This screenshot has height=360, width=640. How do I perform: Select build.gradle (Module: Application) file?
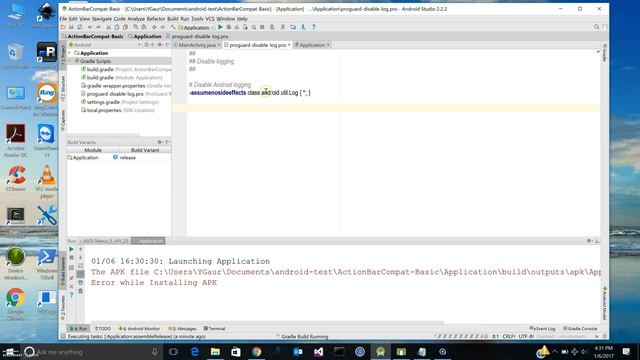point(122,78)
